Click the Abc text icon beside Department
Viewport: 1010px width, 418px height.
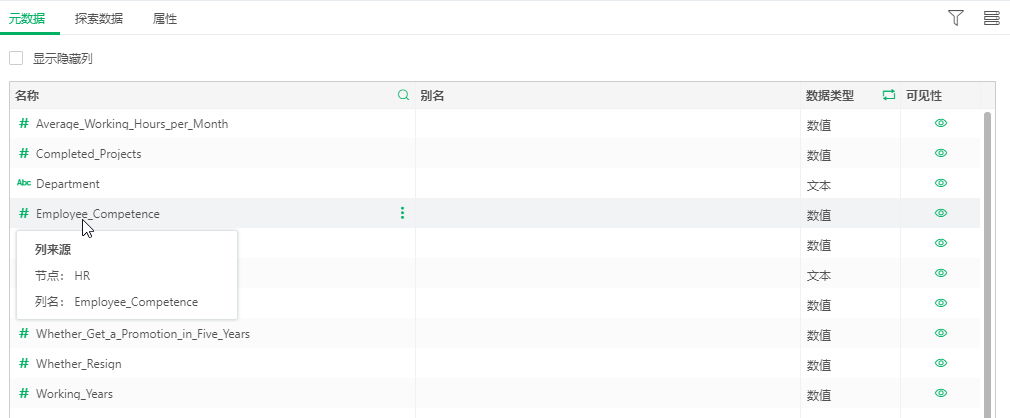(x=24, y=183)
